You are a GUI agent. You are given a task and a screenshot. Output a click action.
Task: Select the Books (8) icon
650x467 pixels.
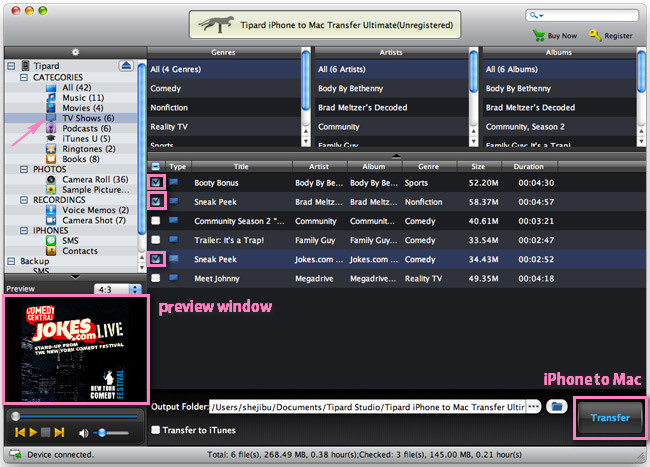tap(51, 159)
